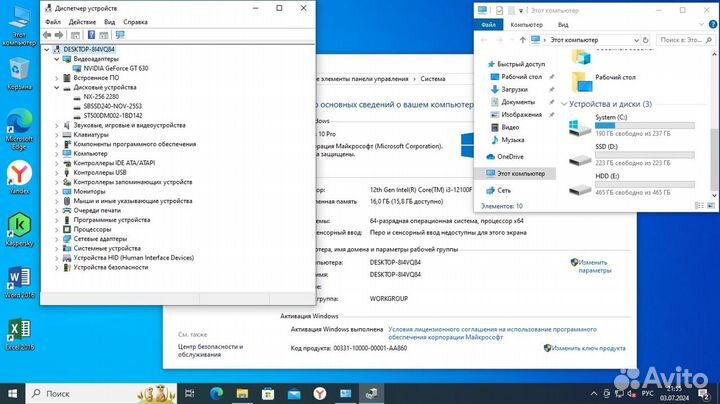This screenshot has height=404, width=720.
Task: Open the Kaspersky desktop shortcut
Action: [18, 226]
